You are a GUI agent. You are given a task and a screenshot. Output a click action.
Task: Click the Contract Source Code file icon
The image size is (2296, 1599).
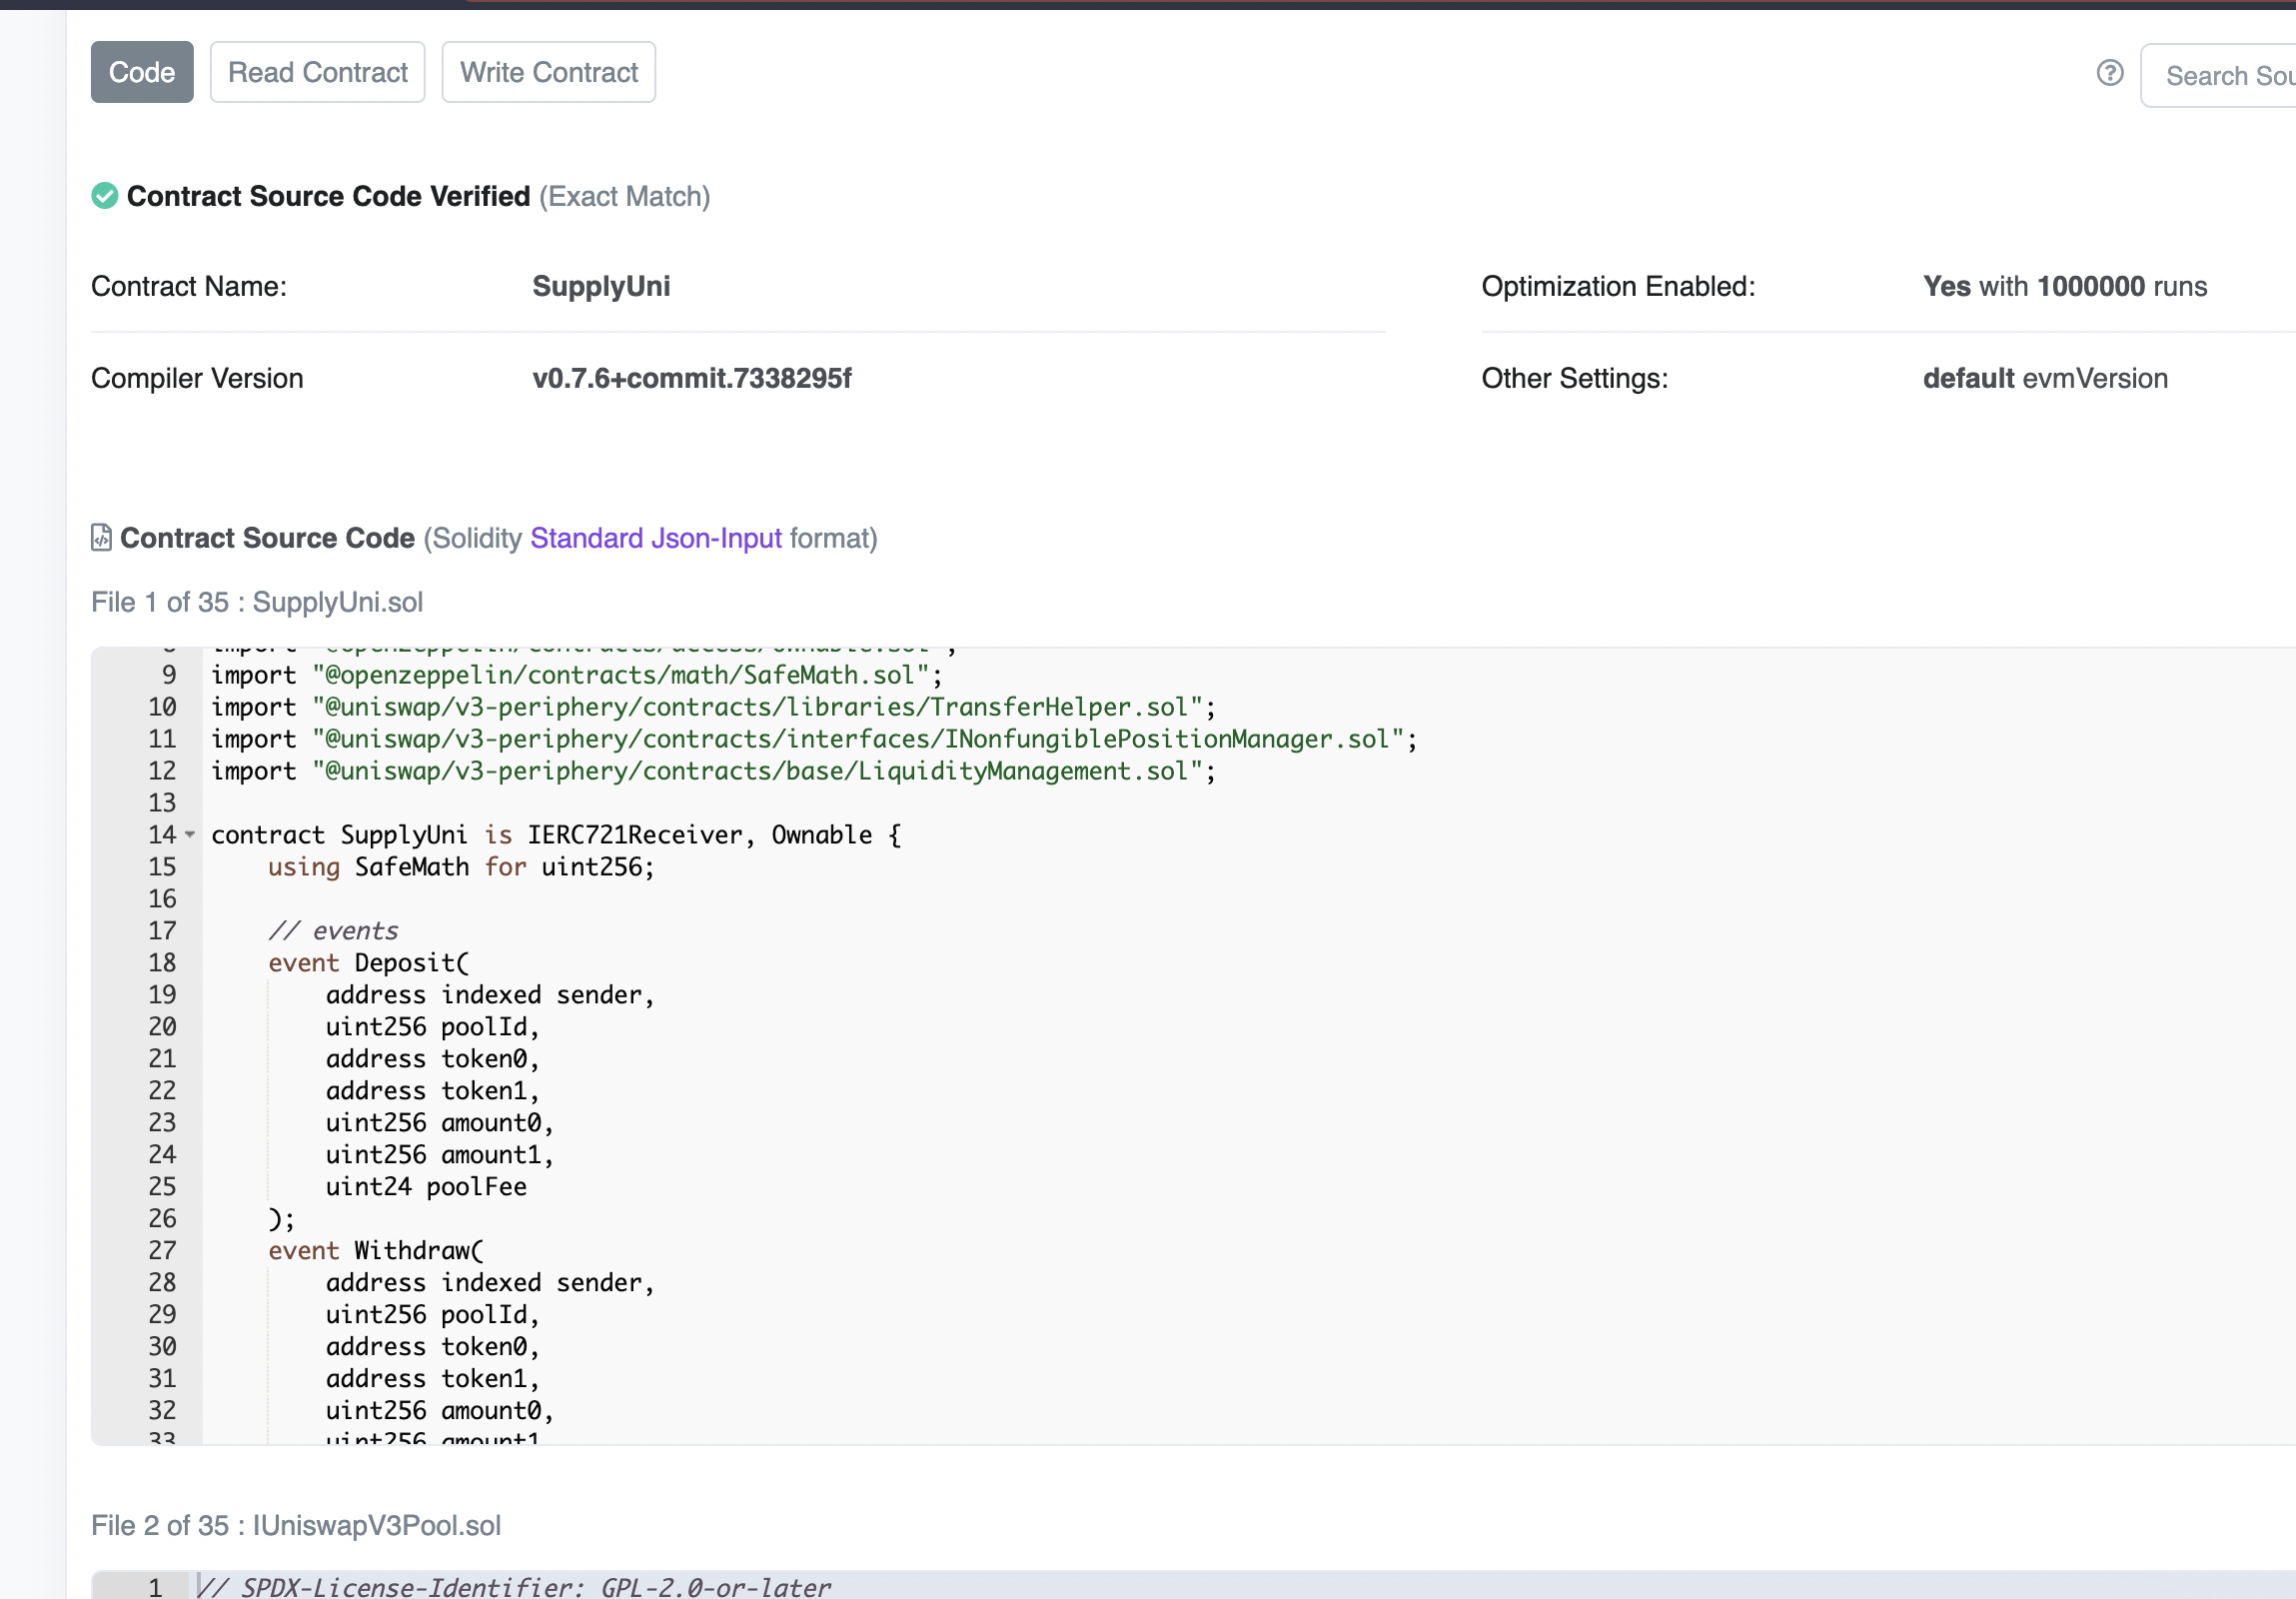pyautogui.click(x=101, y=538)
